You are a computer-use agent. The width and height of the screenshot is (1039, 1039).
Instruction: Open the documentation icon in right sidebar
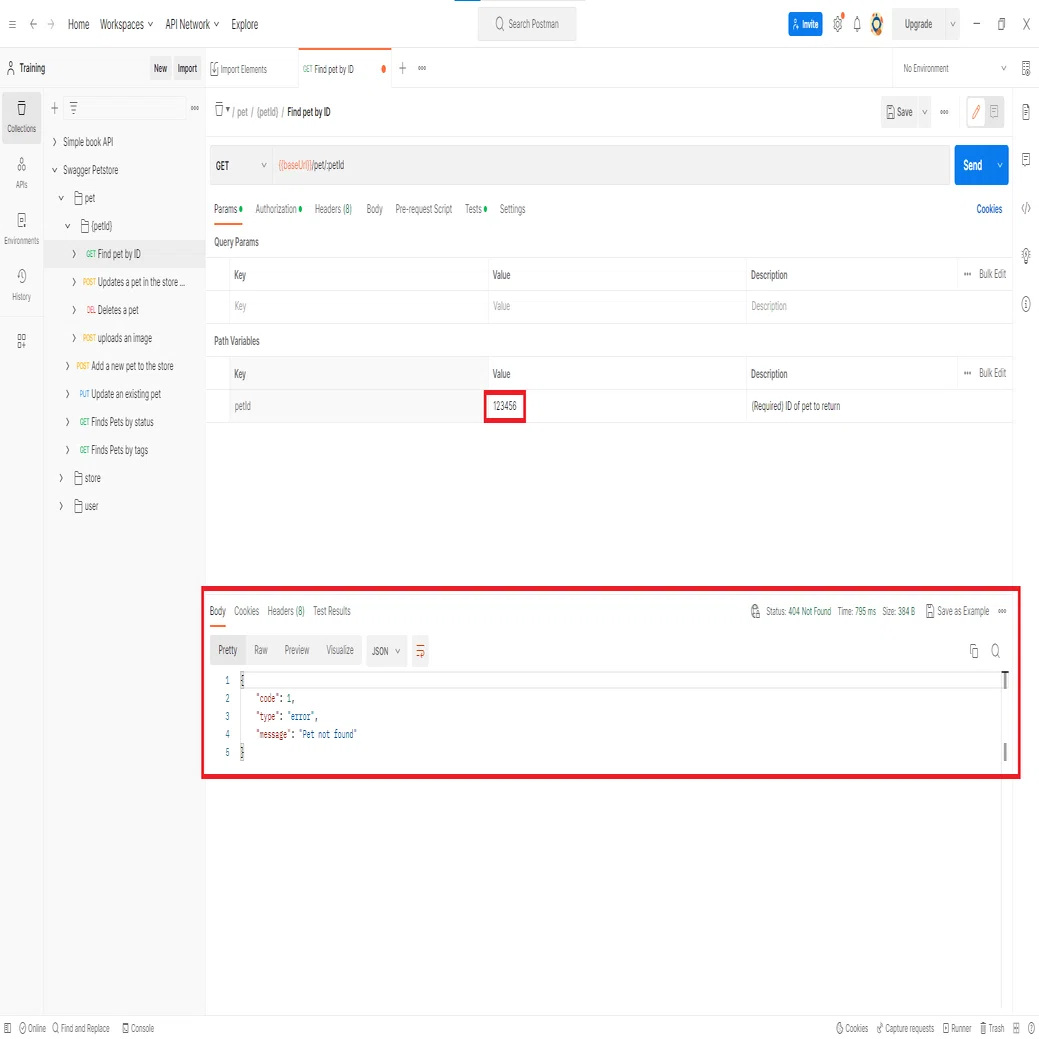pyautogui.click(x=1025, y=112)
